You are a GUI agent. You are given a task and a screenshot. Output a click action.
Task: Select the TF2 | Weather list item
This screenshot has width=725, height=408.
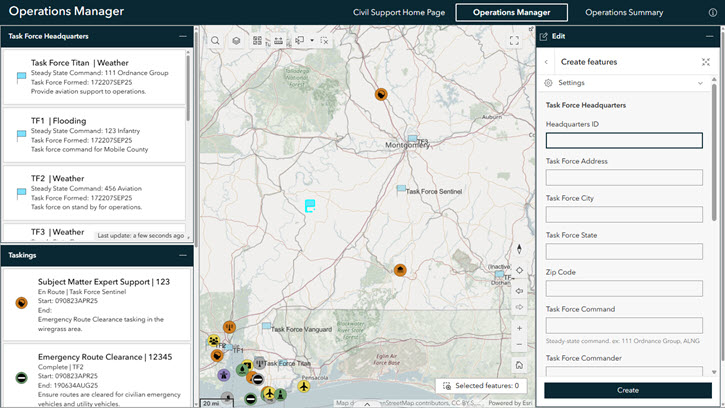coord(94,192)
